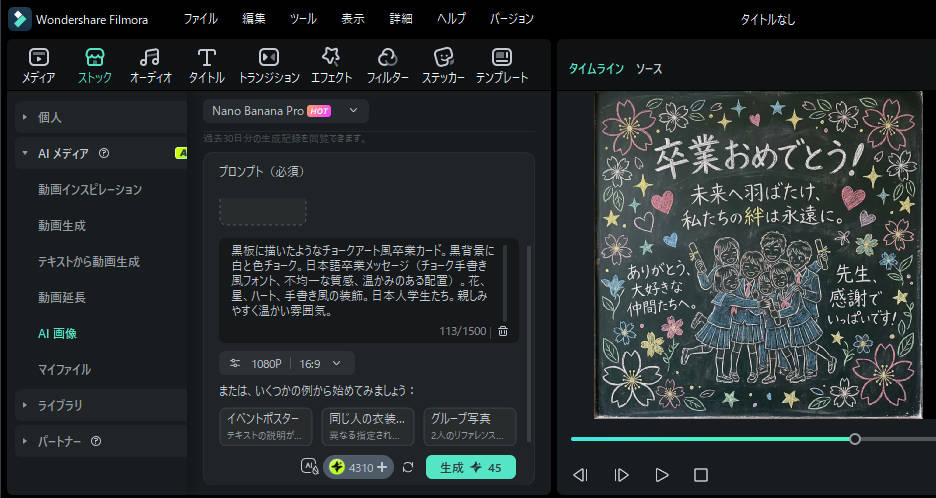Screen dimensions: 936x498
Task: Click the prompt panel vertical scrollbar
Action: click(x=528, y=343)
